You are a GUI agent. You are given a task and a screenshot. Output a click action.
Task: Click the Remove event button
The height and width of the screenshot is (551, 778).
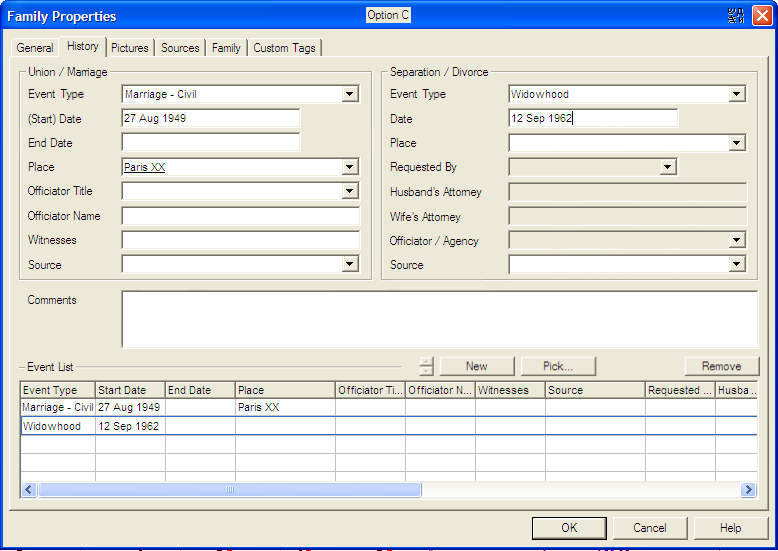(x=721, y=366)
